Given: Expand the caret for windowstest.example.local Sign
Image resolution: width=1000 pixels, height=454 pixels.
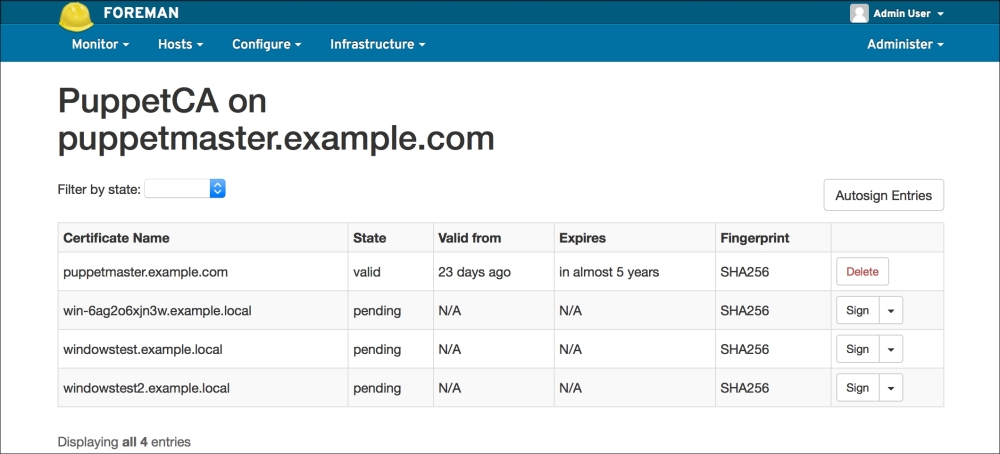Looking at the screenshot, I should (x=891, y=349).
